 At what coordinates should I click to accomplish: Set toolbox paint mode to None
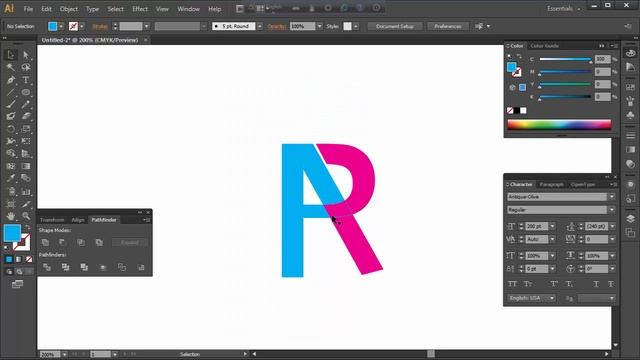(29, 259)
